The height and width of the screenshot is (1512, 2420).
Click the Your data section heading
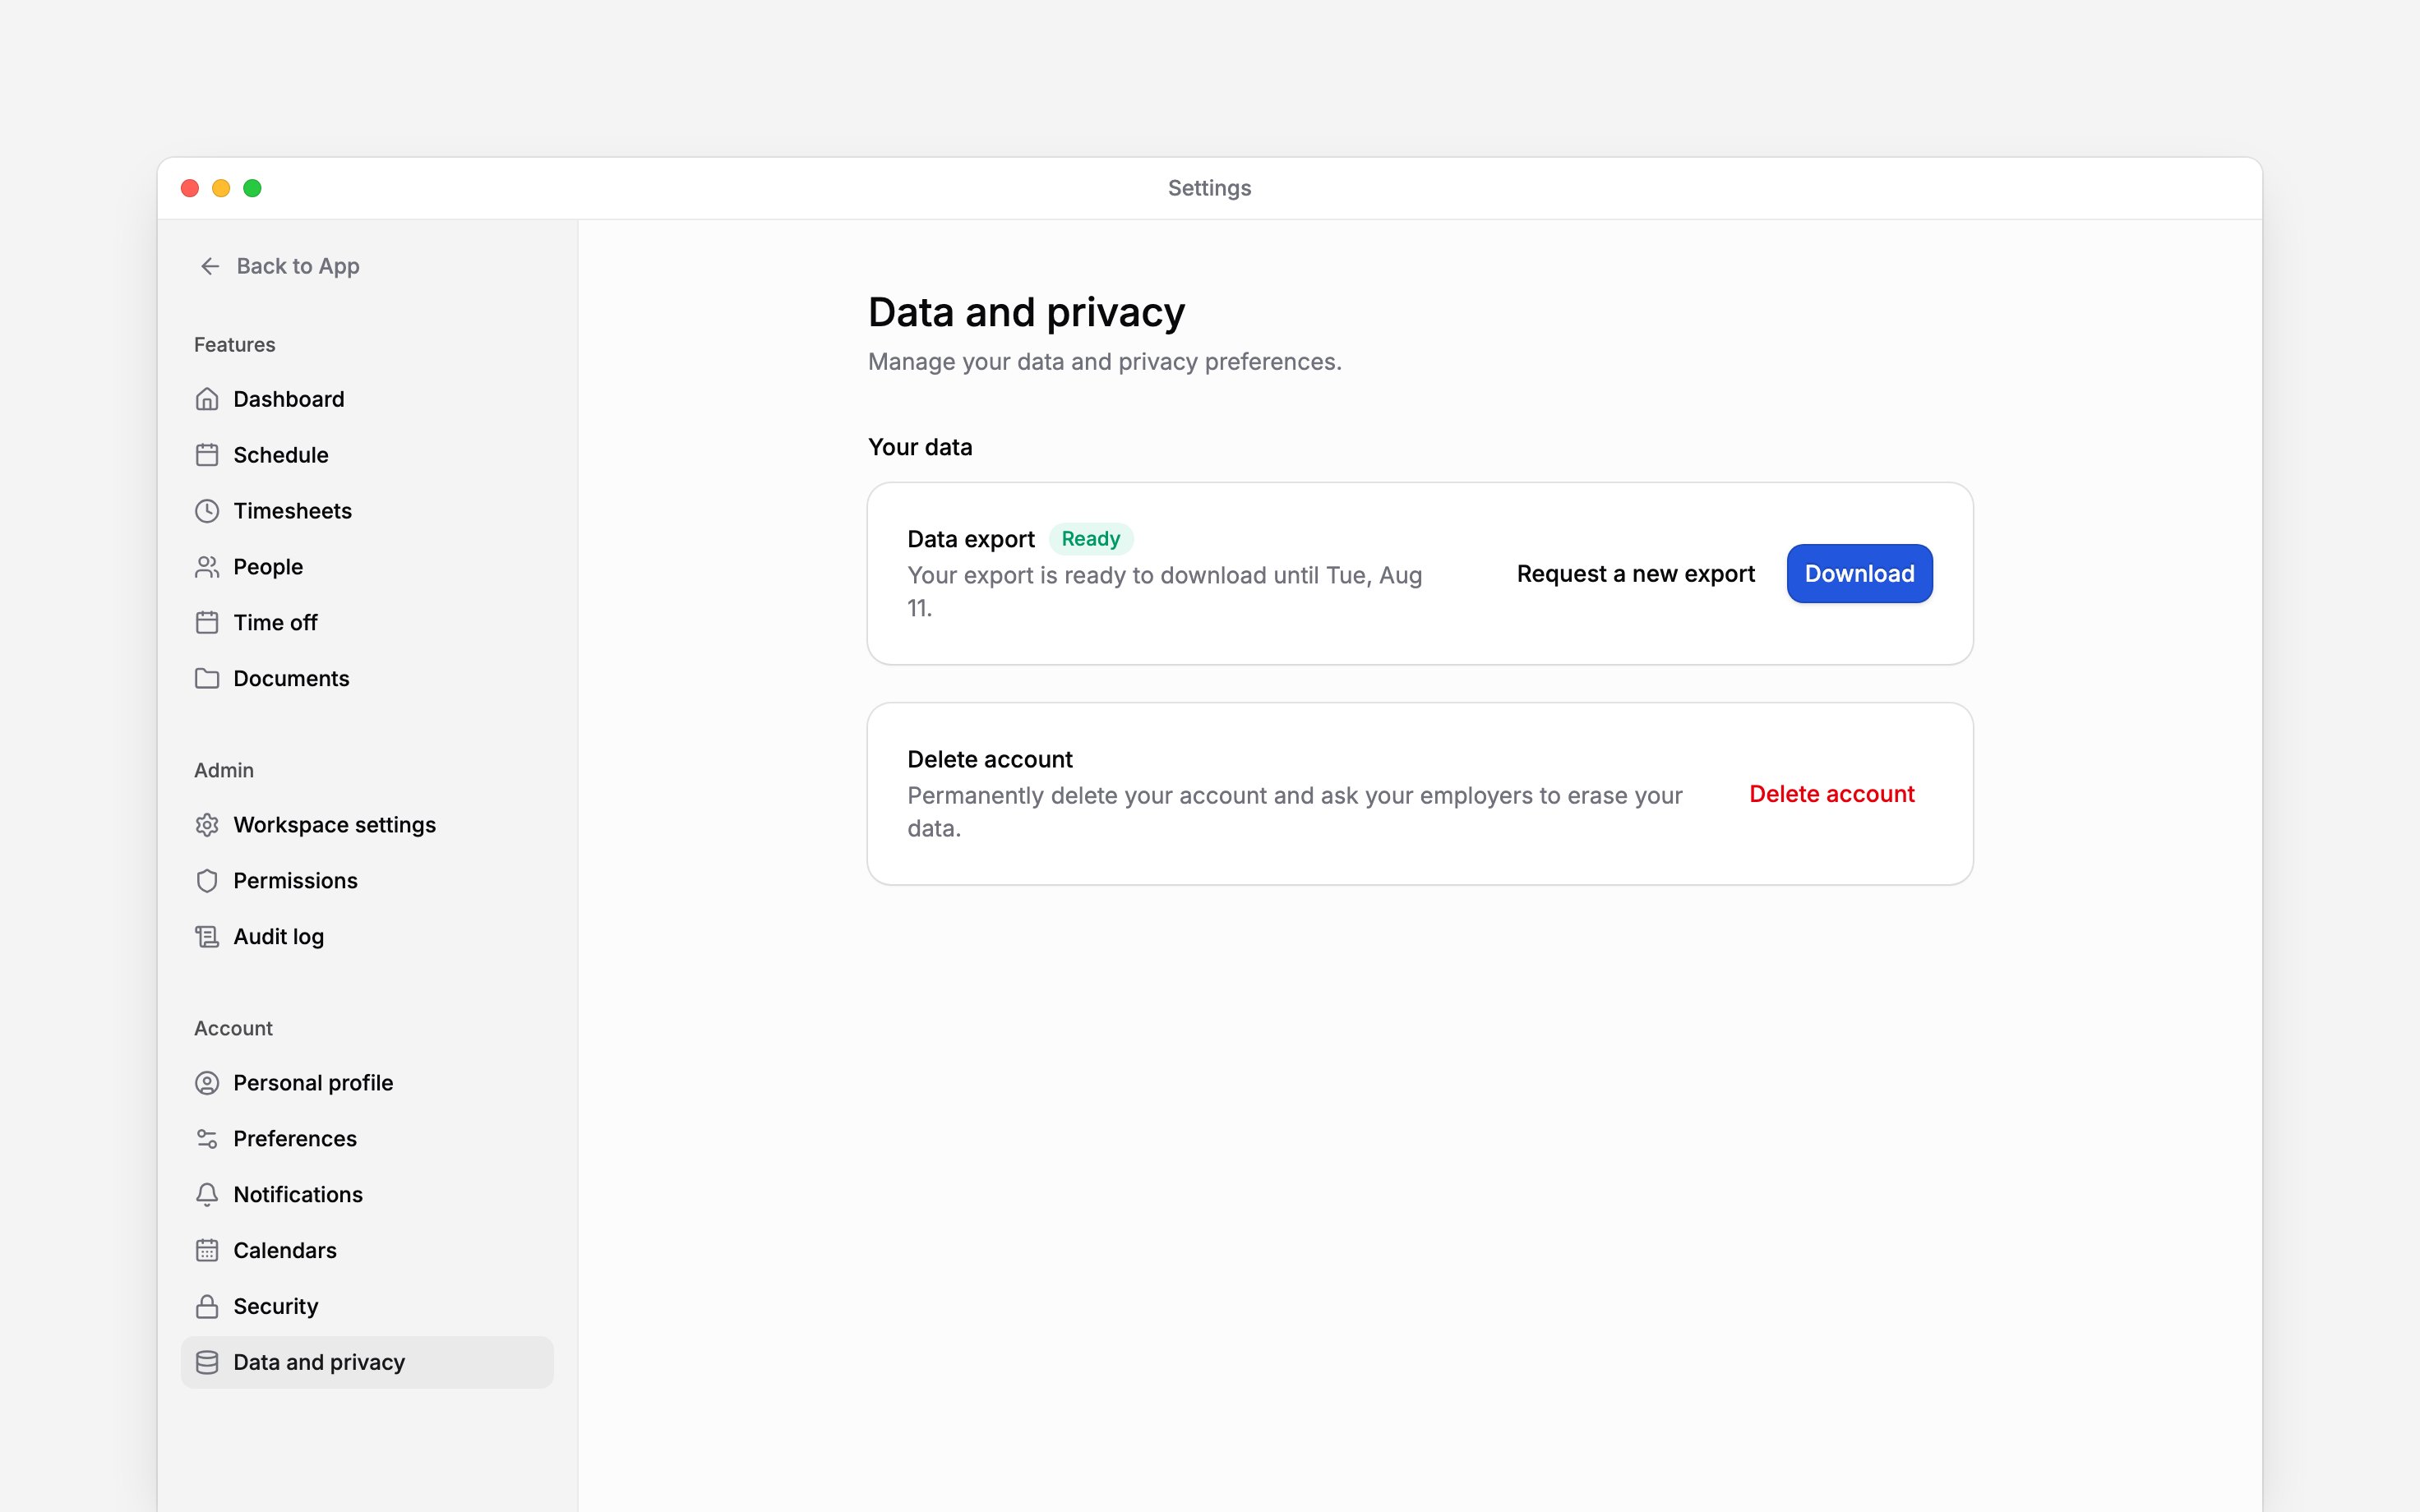coord(920,447)
